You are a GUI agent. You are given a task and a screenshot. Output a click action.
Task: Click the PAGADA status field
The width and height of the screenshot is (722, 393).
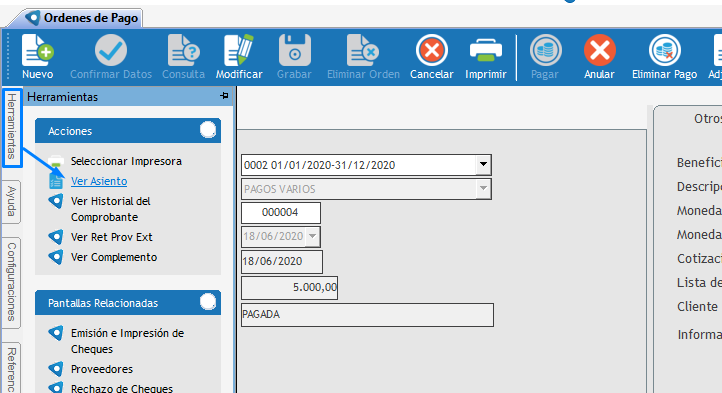[x=367, y=315]
